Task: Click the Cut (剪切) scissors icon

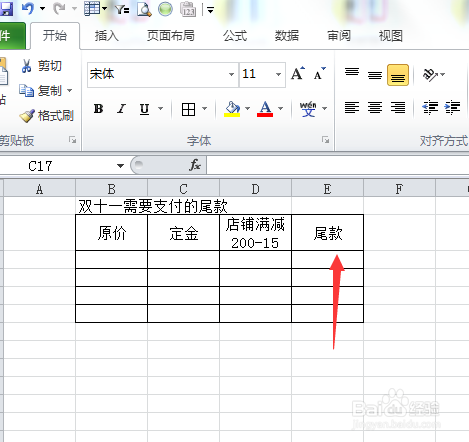Action: click(x=26, y=66)
